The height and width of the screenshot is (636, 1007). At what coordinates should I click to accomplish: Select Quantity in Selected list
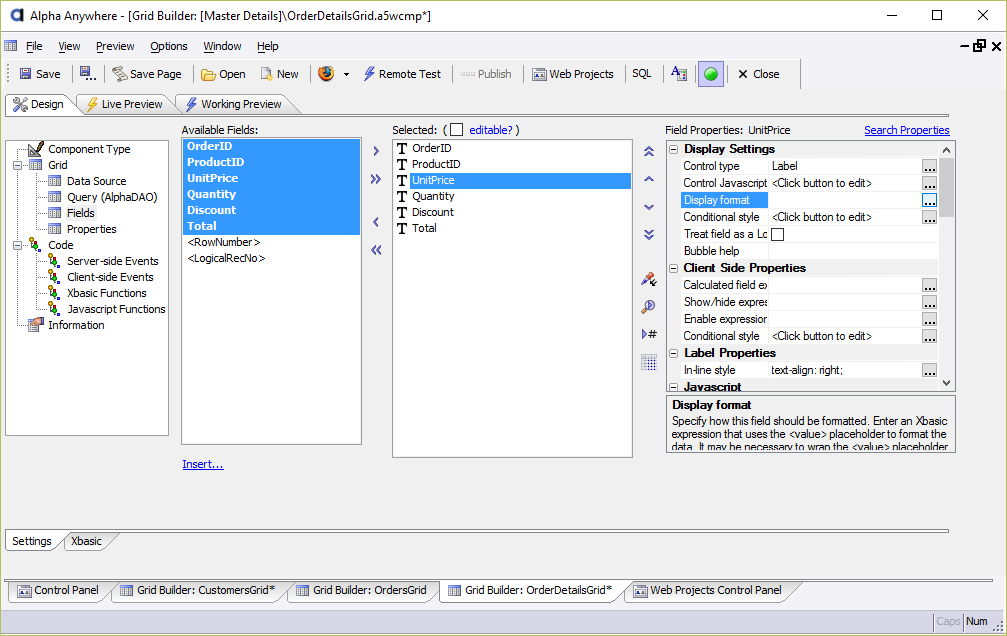tap(433, 196)
